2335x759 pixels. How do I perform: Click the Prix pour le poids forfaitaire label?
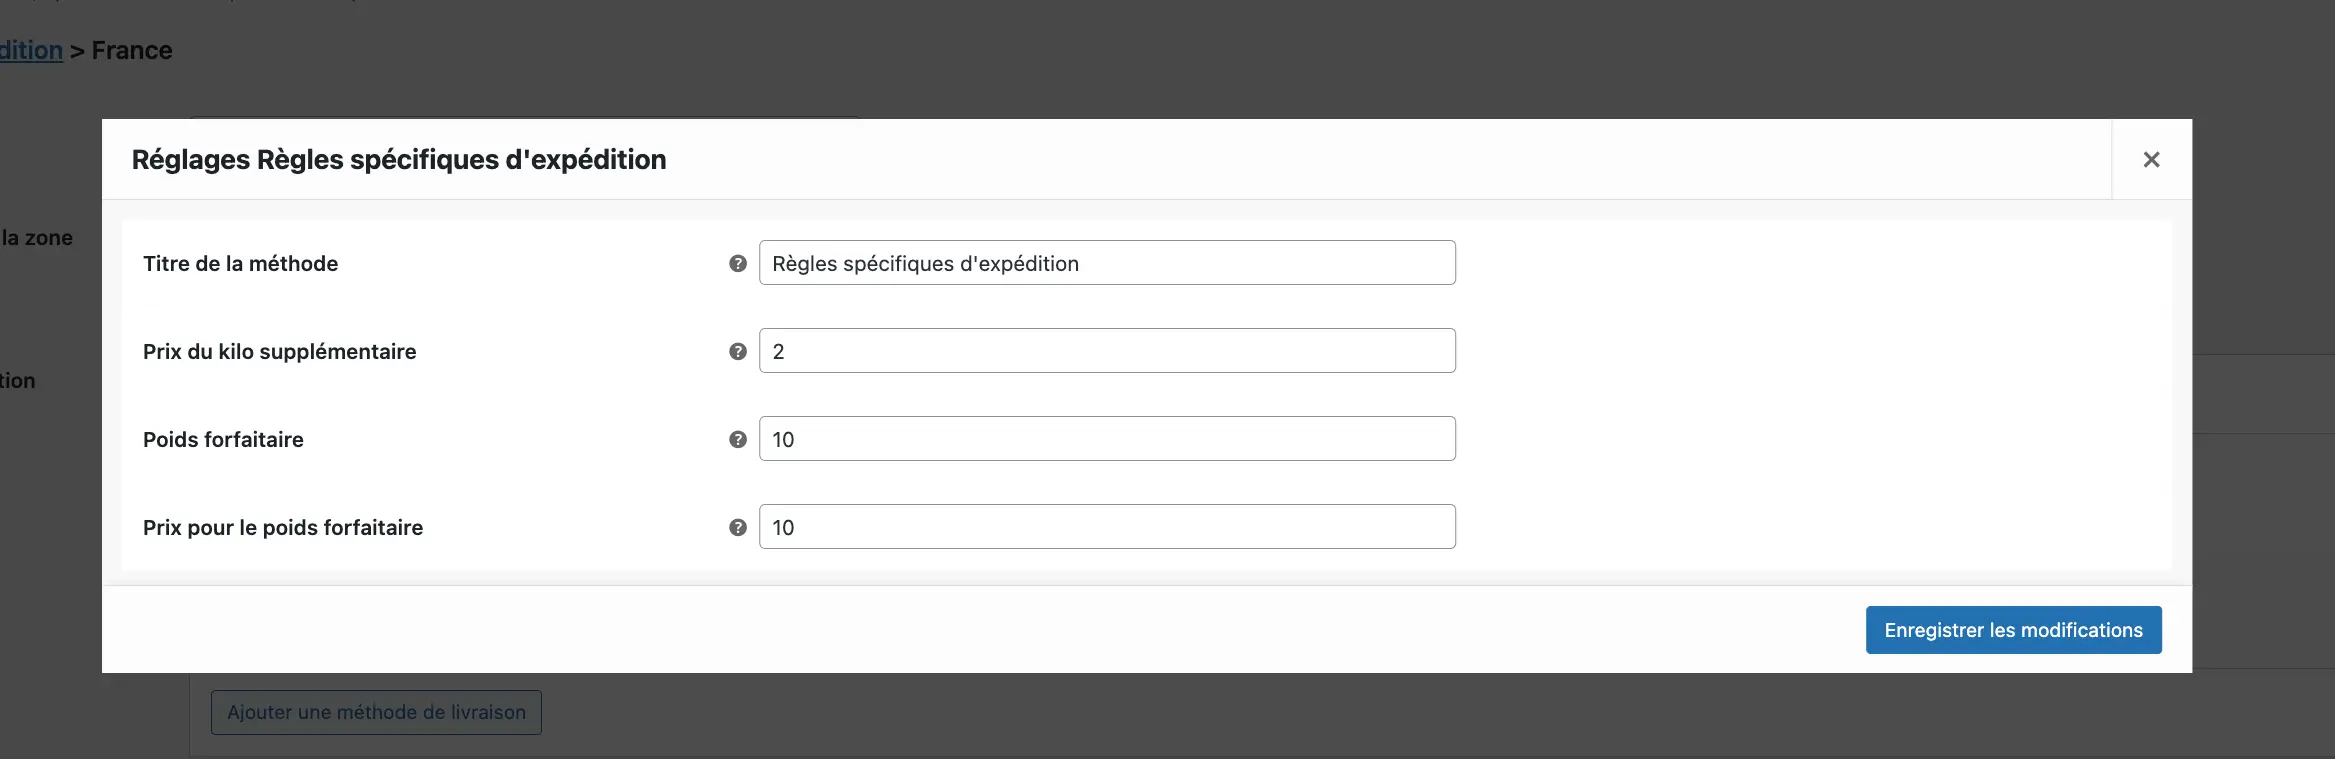tap(283, 528)
